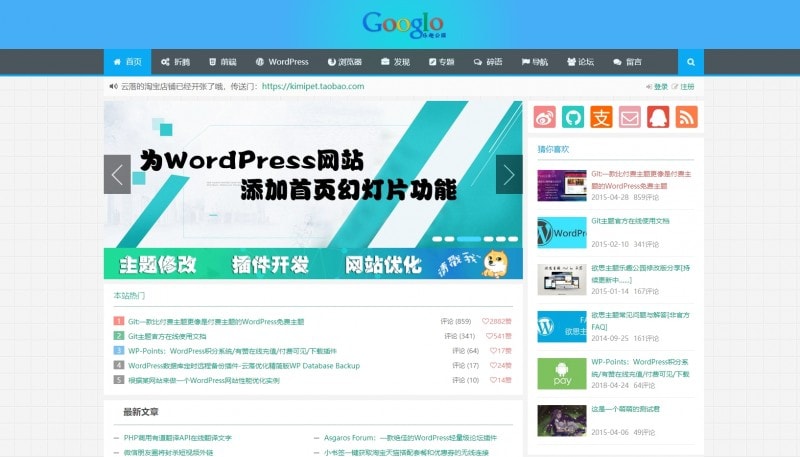The height and width of the screenshot is (457, 800).
Task: Like the post with 541 likes
Action: click(498, 336)
